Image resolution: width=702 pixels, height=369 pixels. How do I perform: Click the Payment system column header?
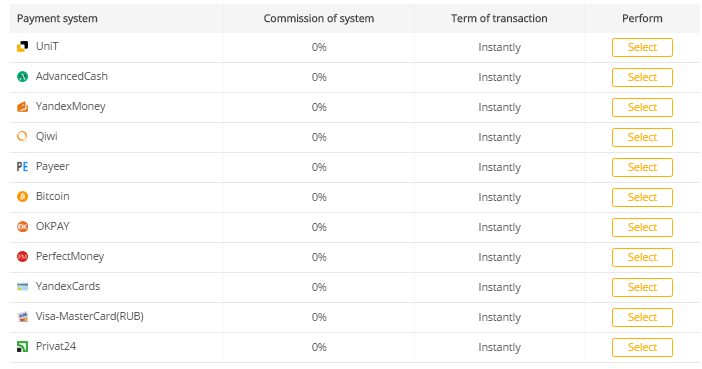pos(57,18)
